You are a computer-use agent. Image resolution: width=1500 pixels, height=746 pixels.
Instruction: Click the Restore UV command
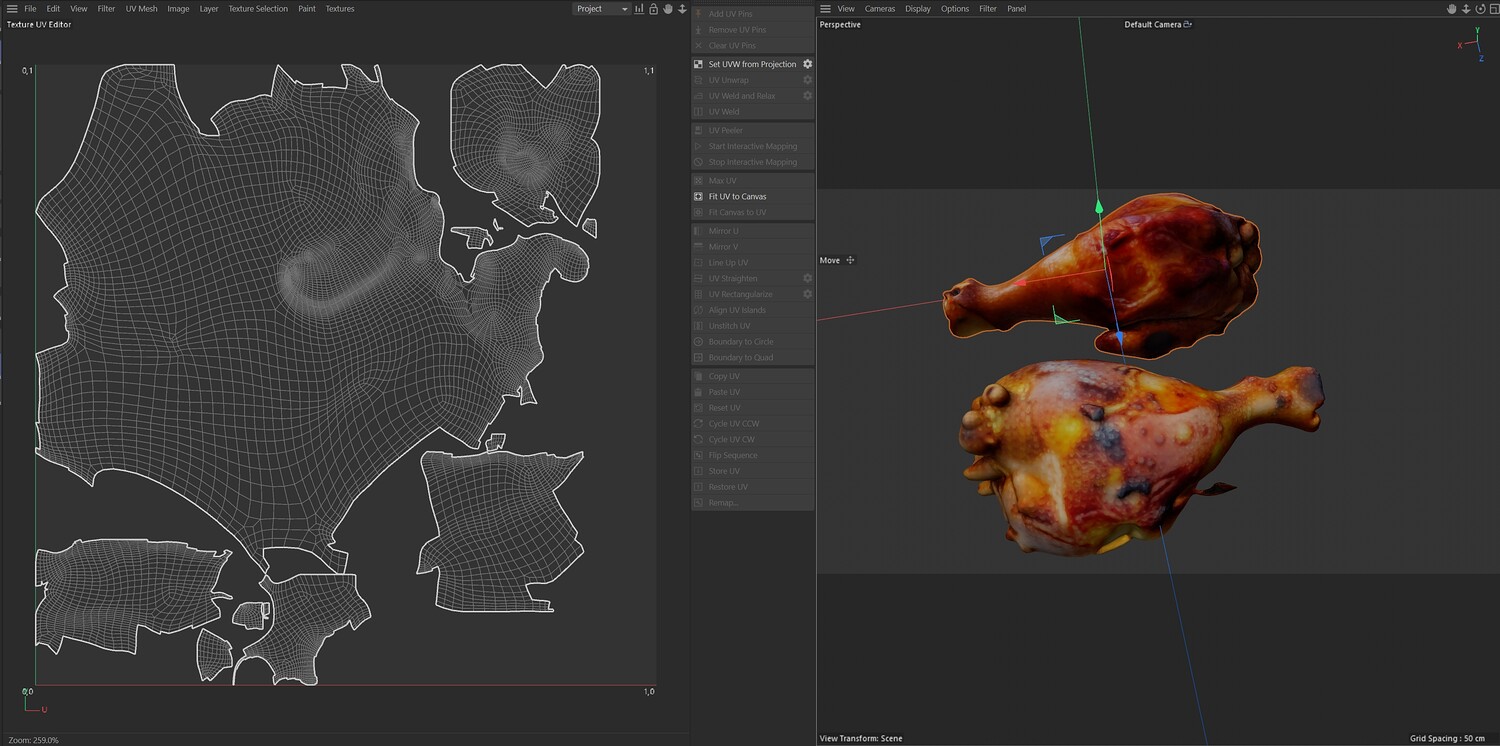click(752, 487)
